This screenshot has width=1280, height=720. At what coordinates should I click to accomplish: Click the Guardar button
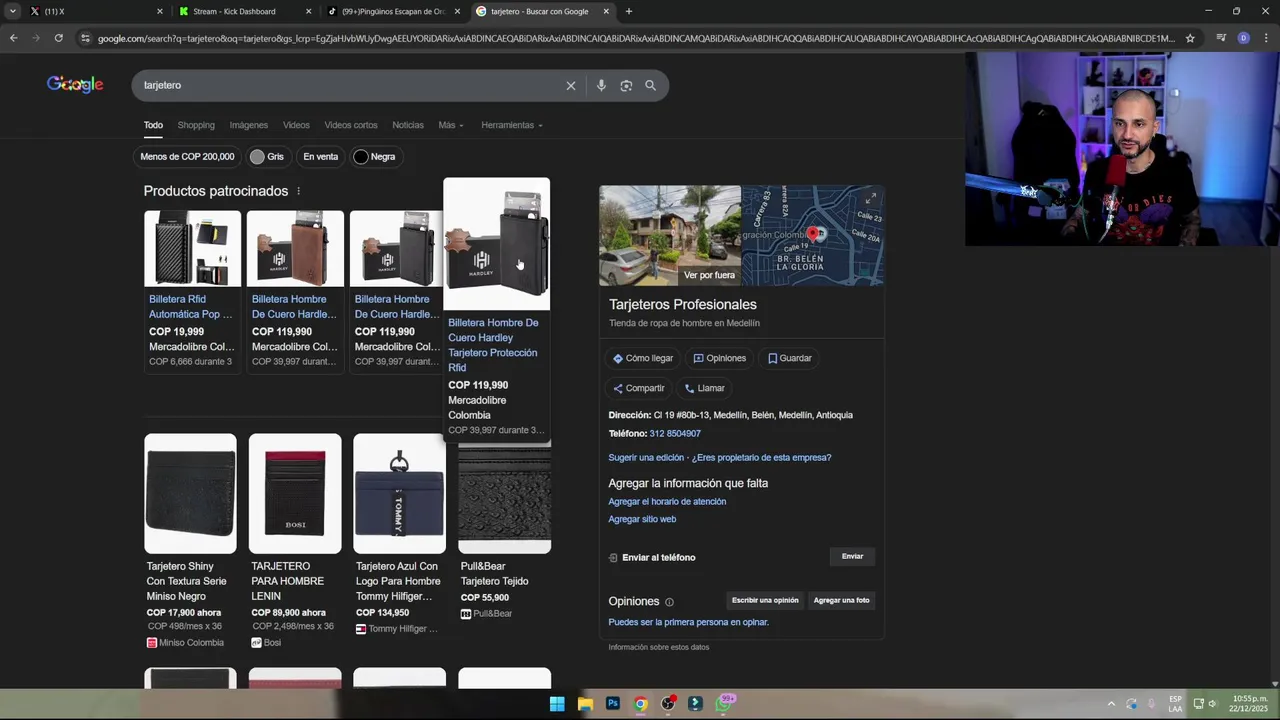790,358
